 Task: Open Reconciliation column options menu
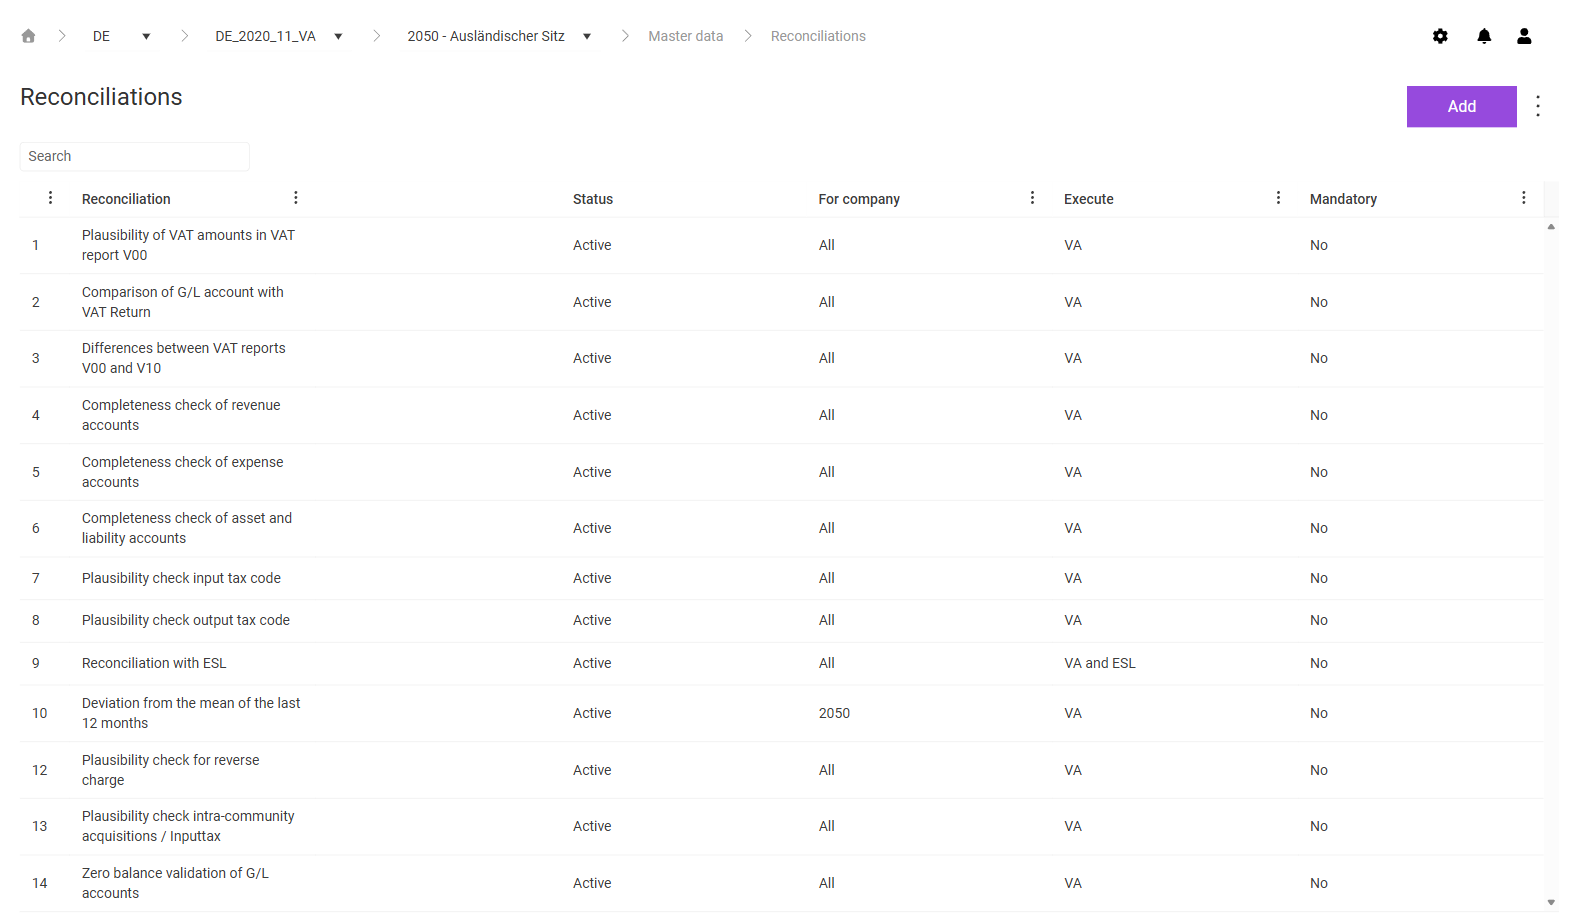pos(296,198)
